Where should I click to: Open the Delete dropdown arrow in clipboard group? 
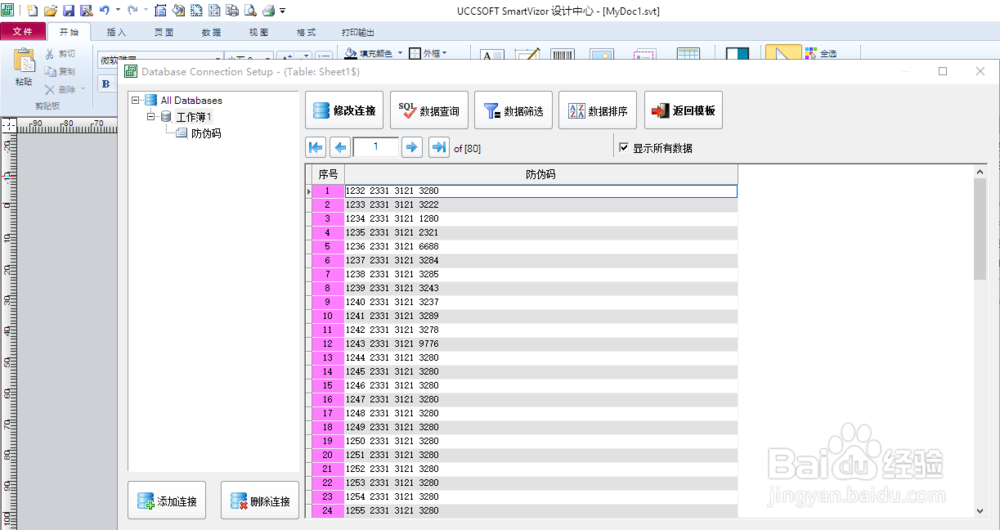pos(82,89)
